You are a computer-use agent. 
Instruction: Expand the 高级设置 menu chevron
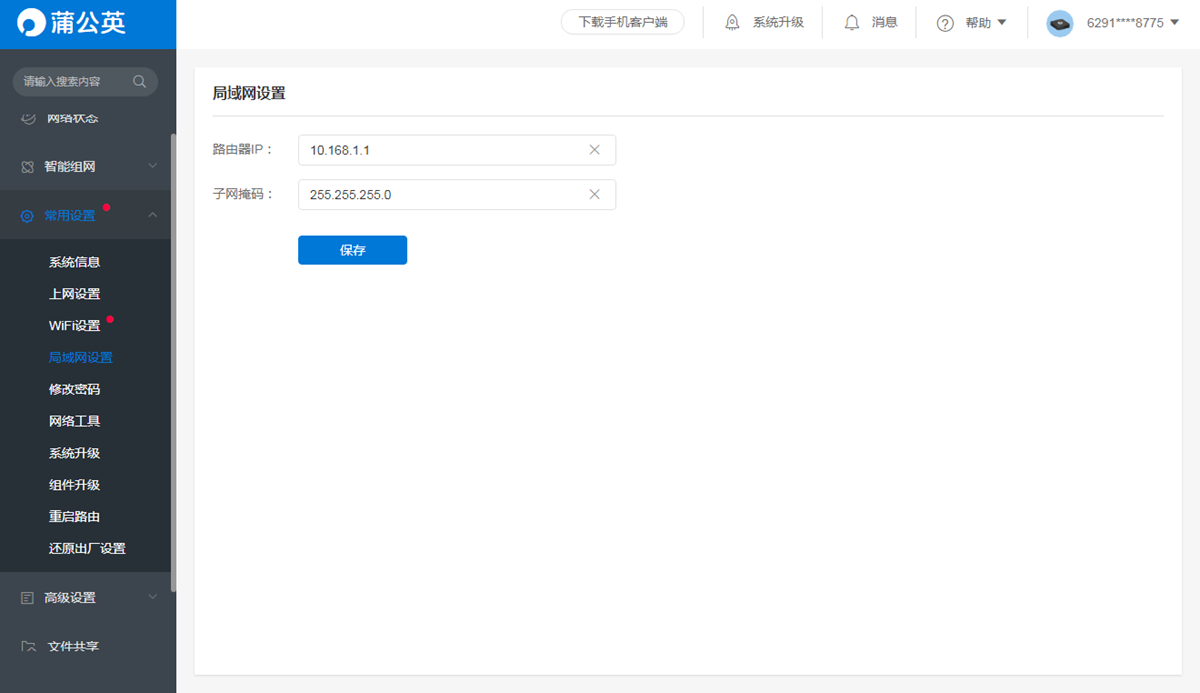click(153, 597)
